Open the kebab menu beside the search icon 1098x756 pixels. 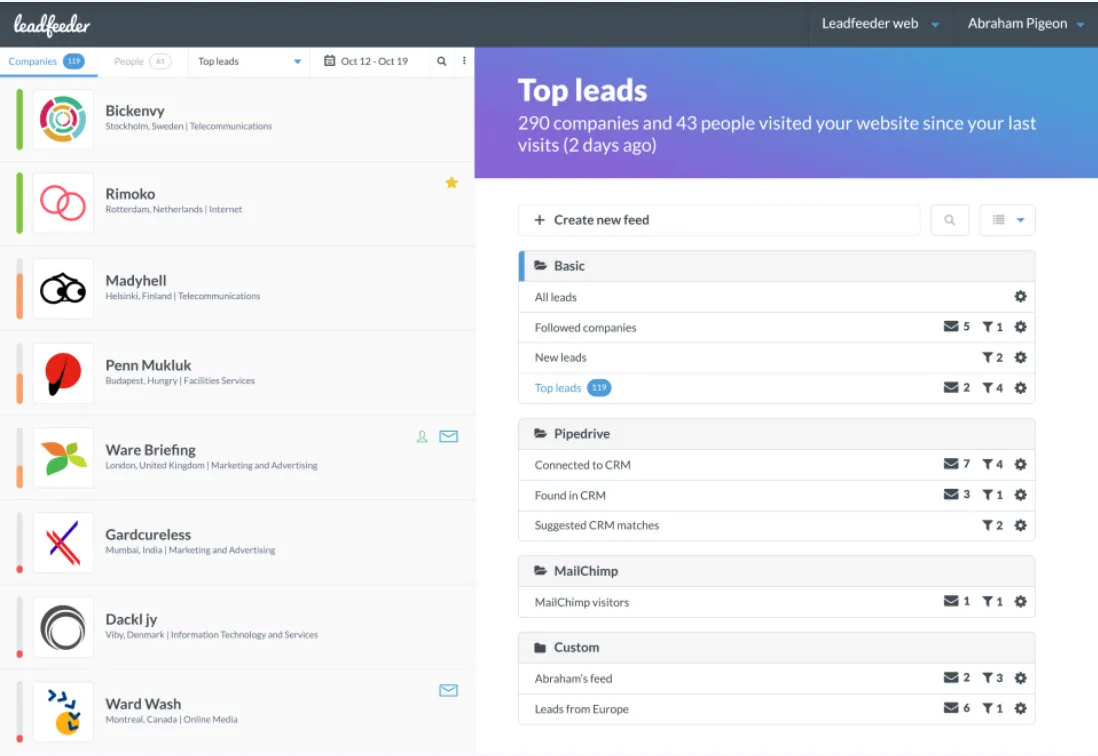coord(463,61)
